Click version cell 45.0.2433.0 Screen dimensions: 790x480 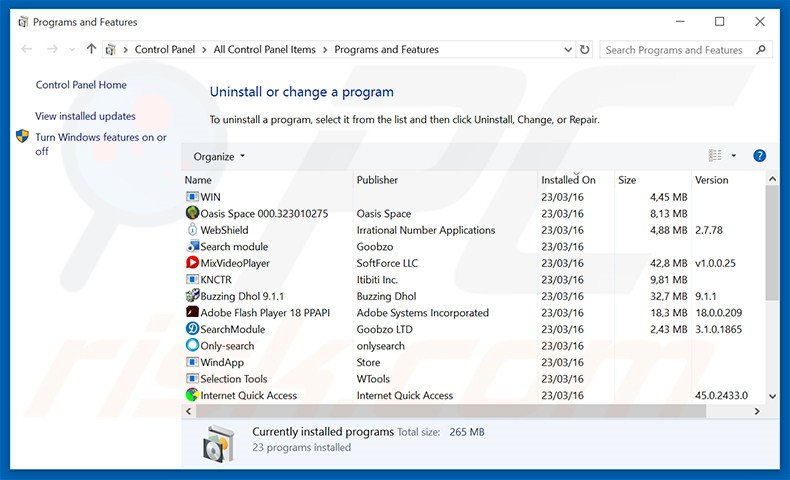coord(721,395)
